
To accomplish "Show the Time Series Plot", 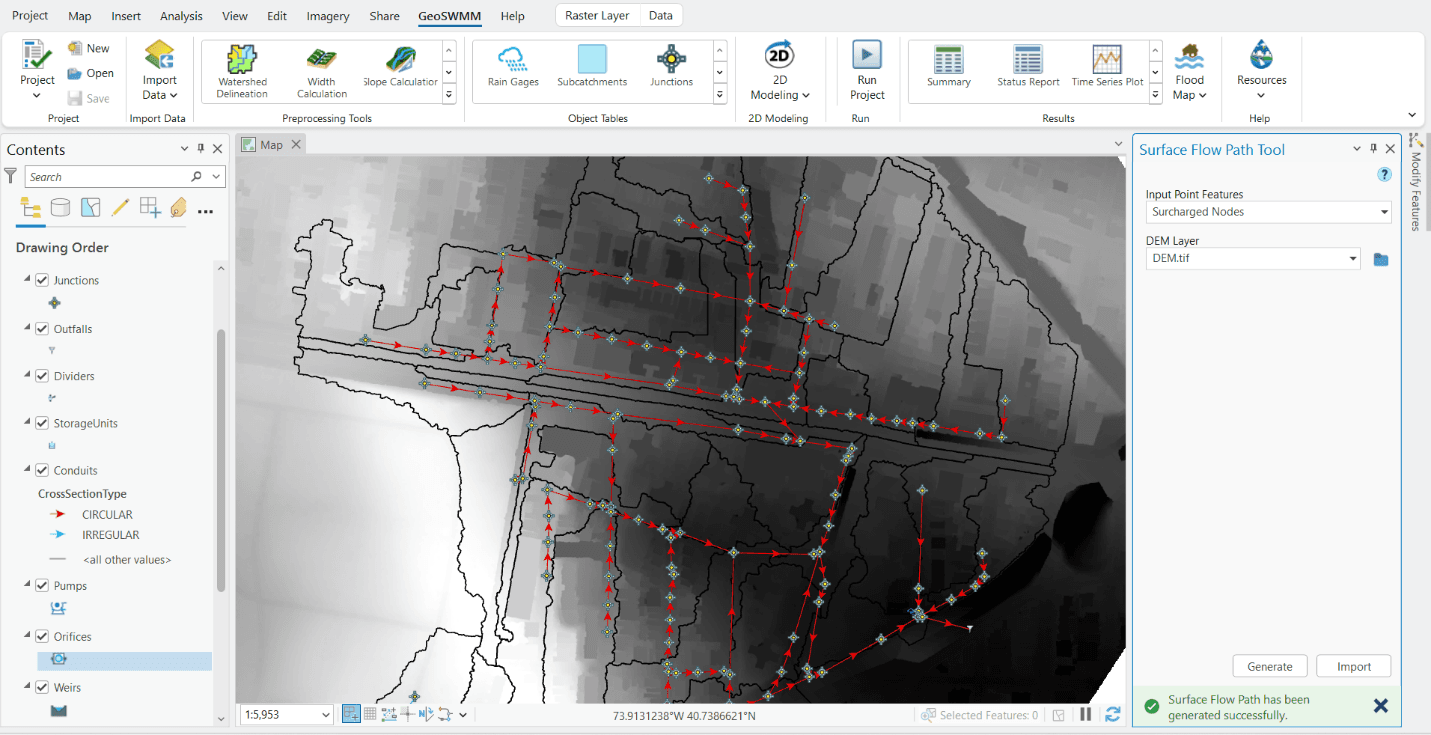I will (1107, 68).
